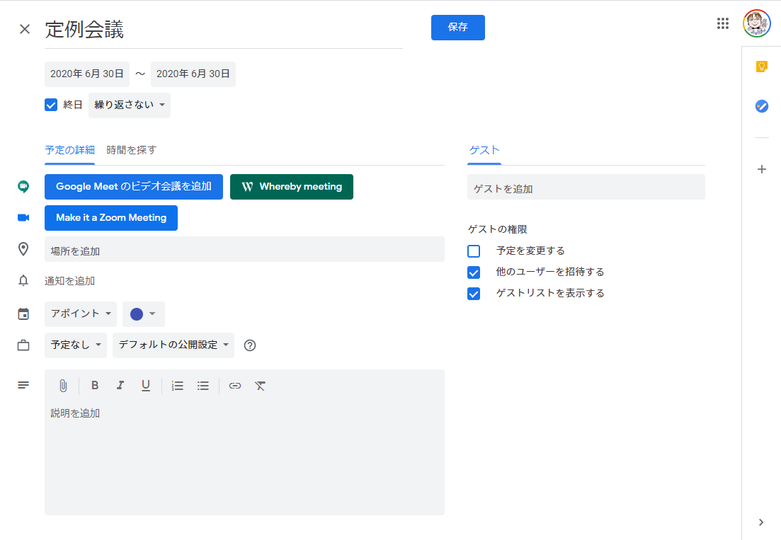
Task: Toggle bold formatting in description
Action: point(95,386)
